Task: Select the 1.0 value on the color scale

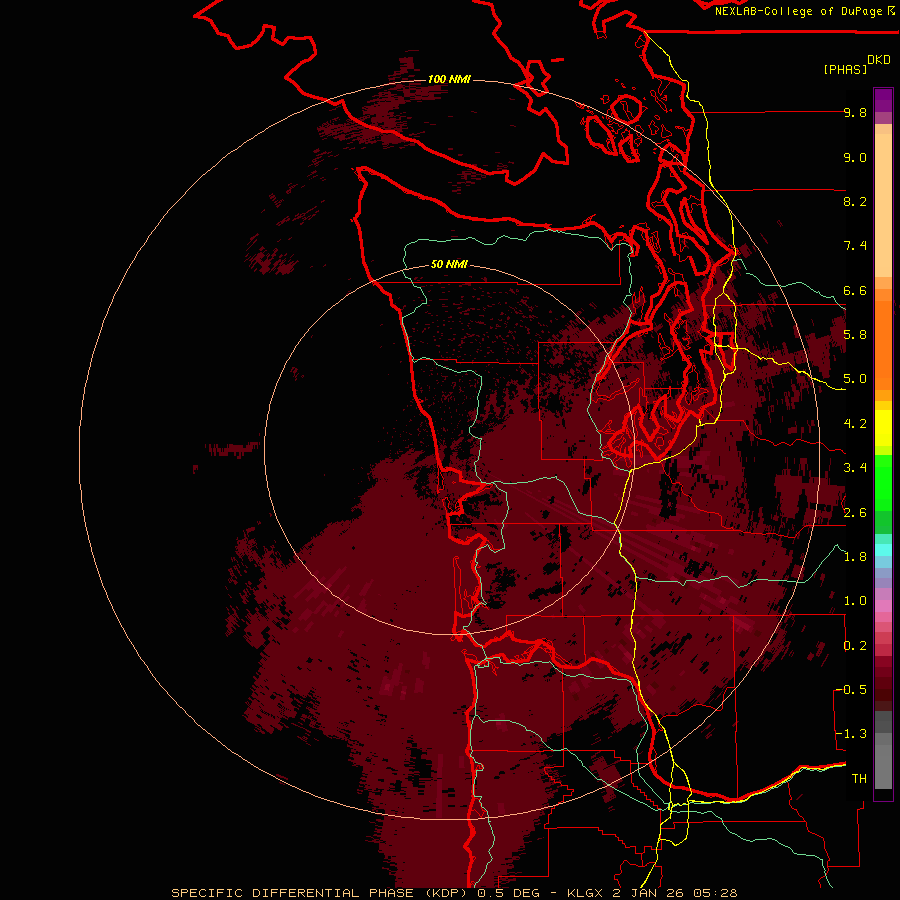Action: click(x=855, y=601)
